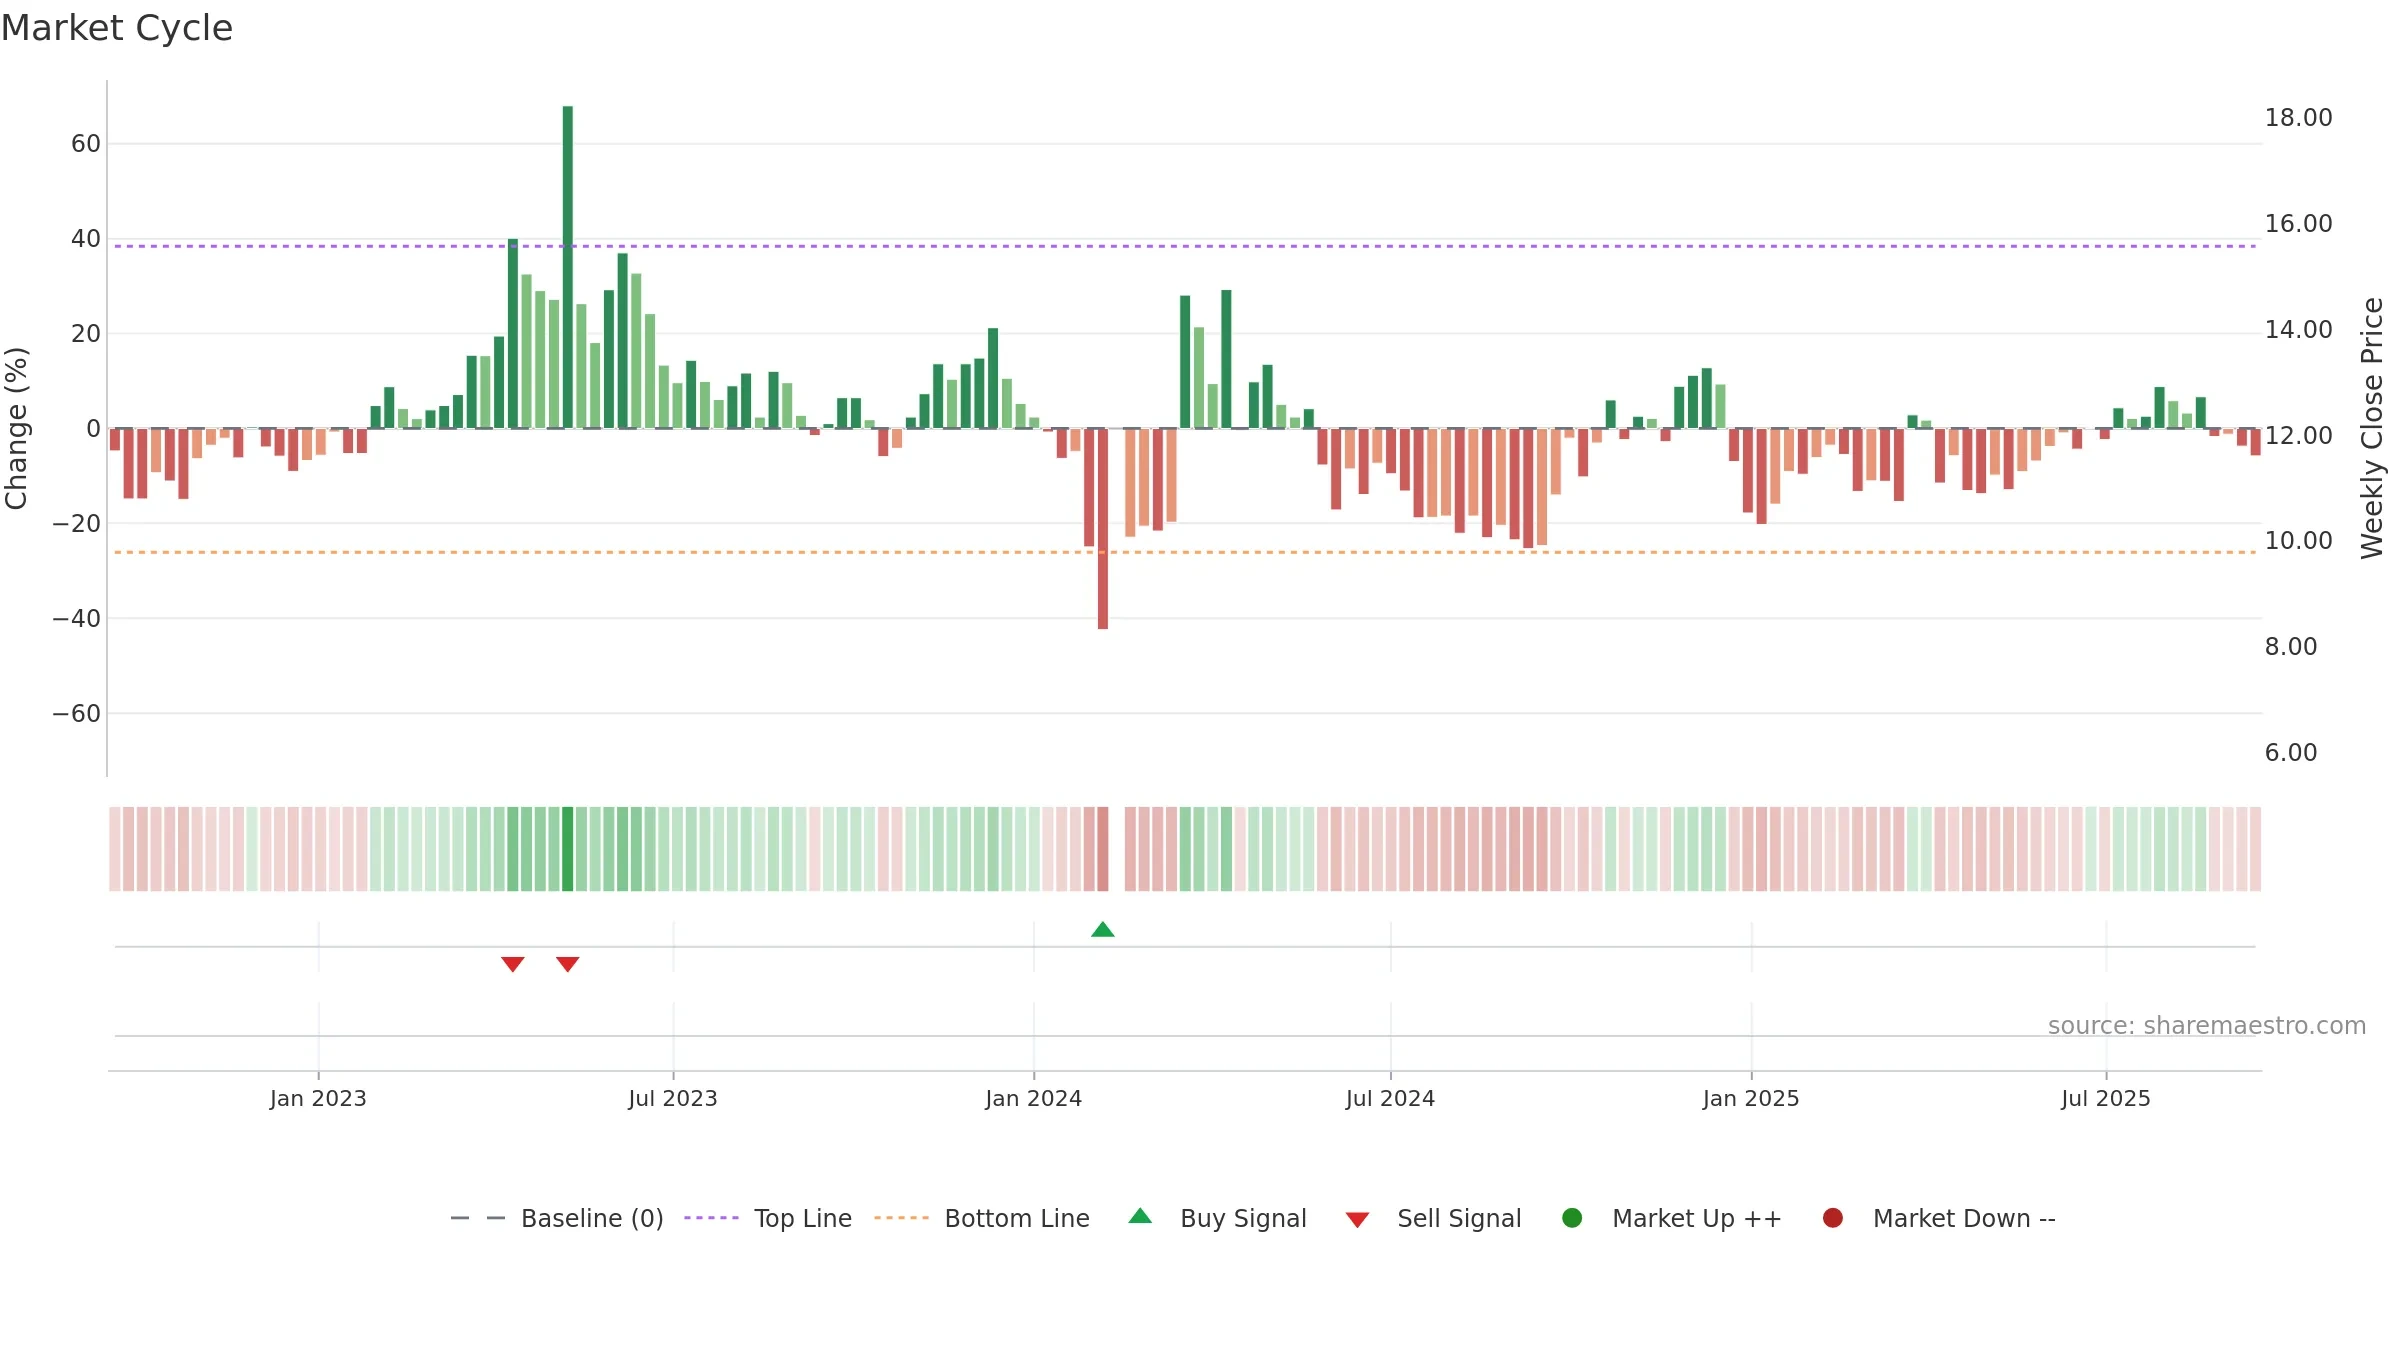Click the Jul 2023 x-axis label

click(x=673, y=1099)
